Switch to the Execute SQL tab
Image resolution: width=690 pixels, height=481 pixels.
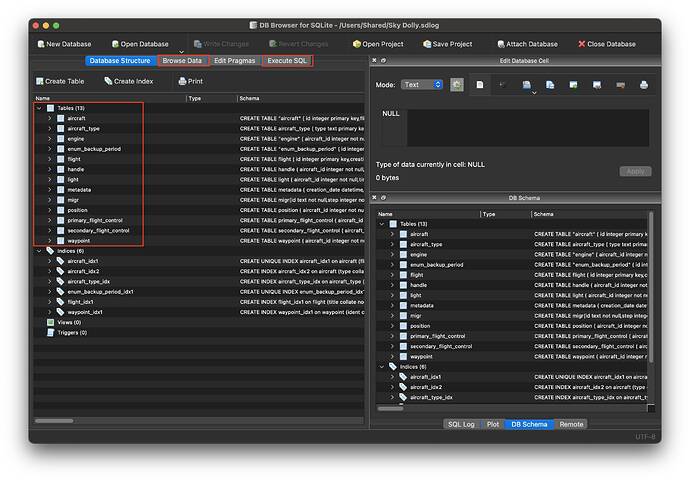click(287, 61)
